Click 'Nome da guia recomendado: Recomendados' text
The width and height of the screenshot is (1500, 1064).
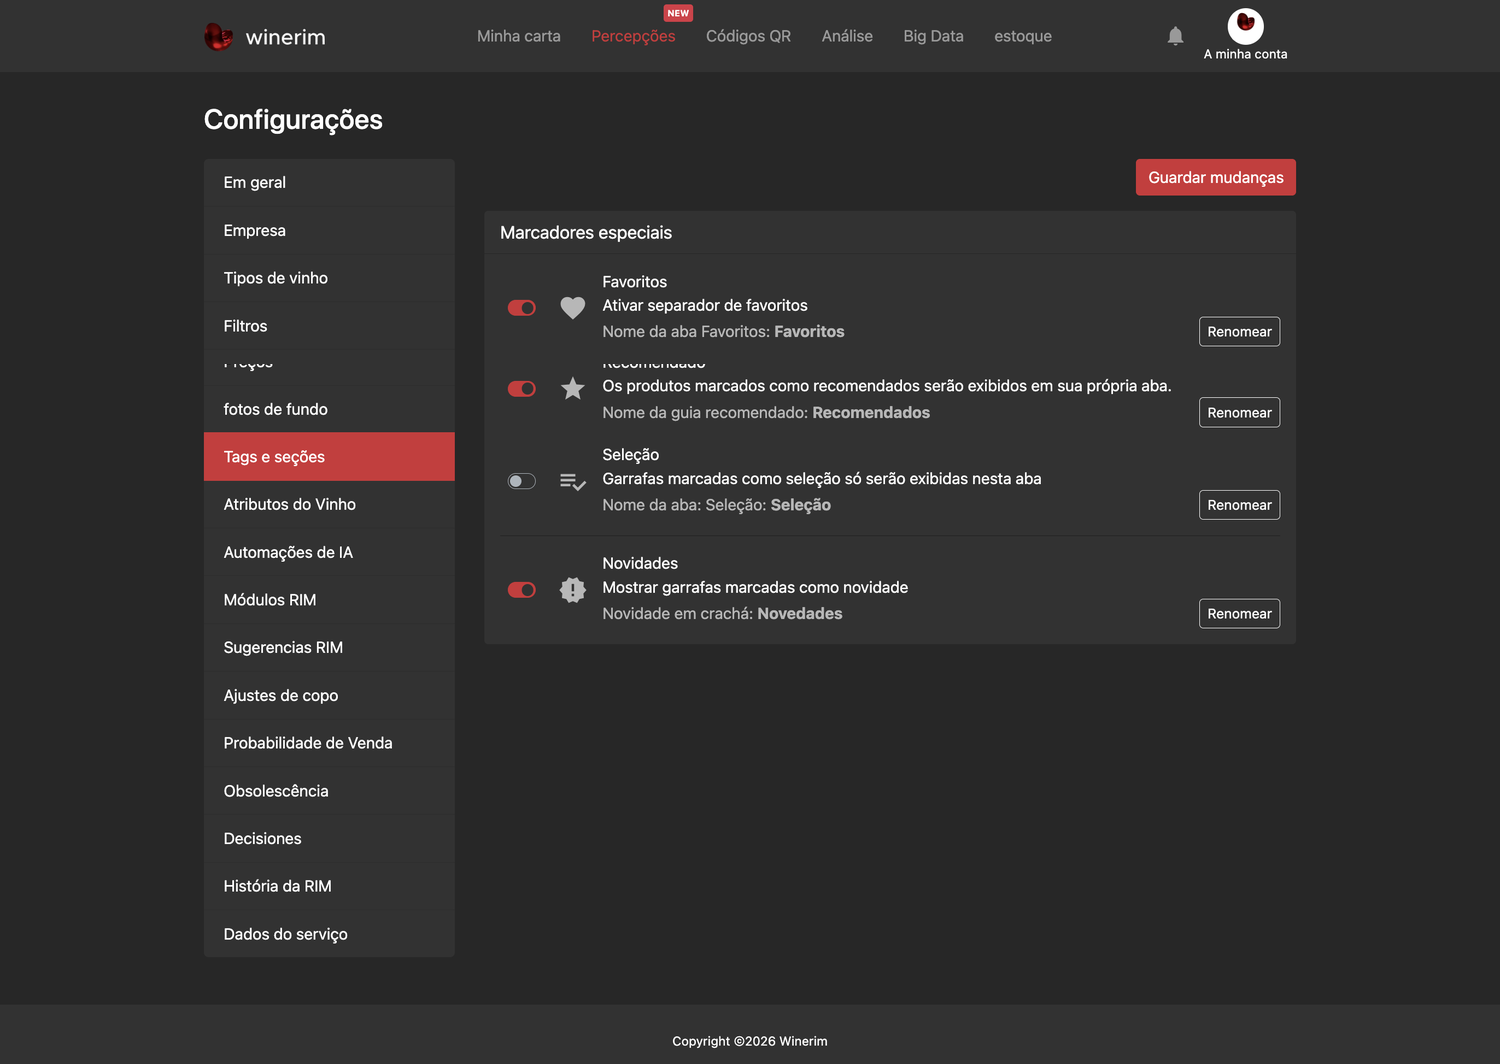click(x=766, y=413)
